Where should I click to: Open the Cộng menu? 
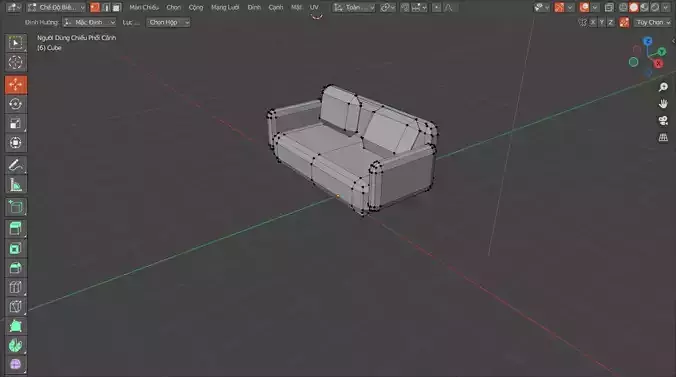pos(196,7)
